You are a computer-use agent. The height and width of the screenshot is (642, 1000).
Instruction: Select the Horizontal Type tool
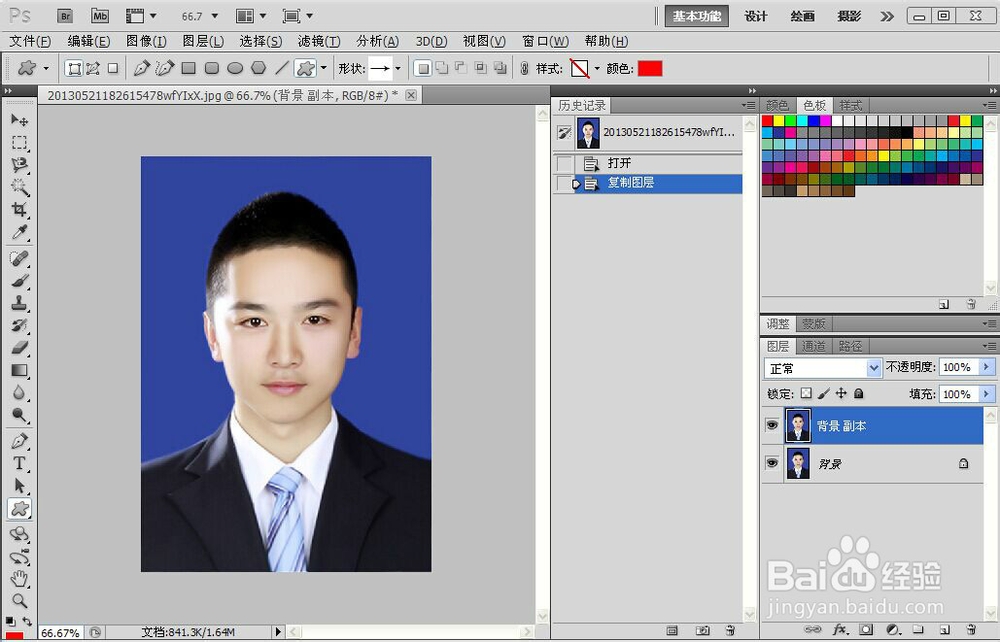click(19, 461)
